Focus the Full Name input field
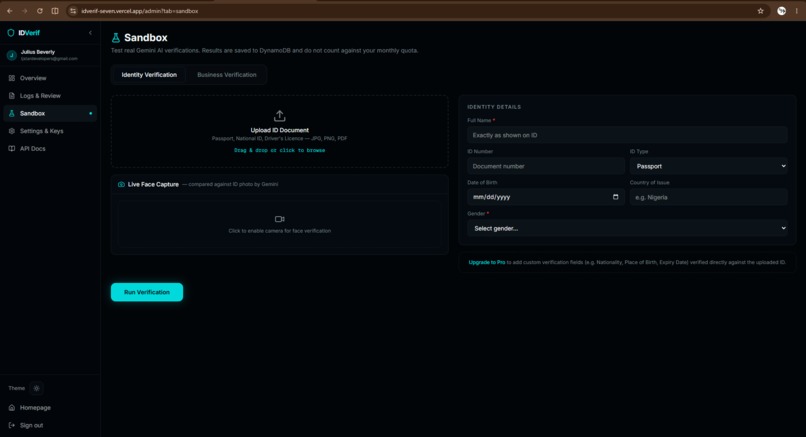 coord(627,135)
